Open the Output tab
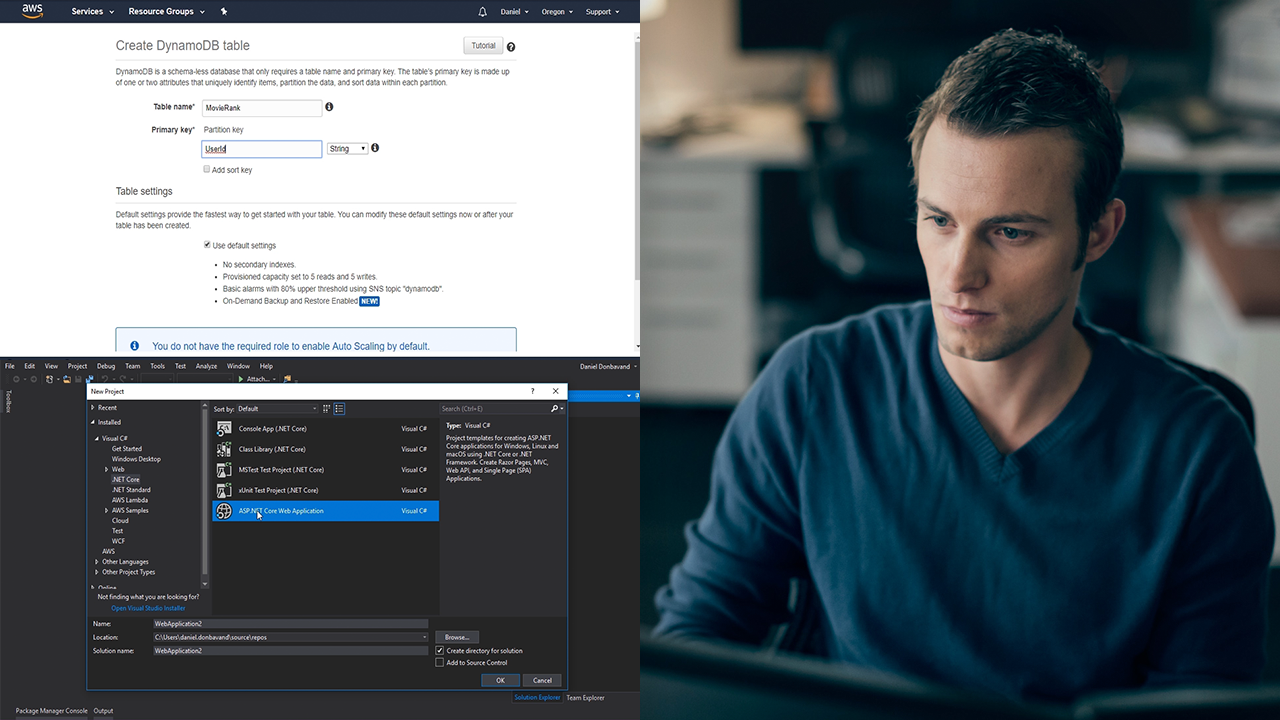Viewport: 1280px width, 720px height. tap(103, 711)
